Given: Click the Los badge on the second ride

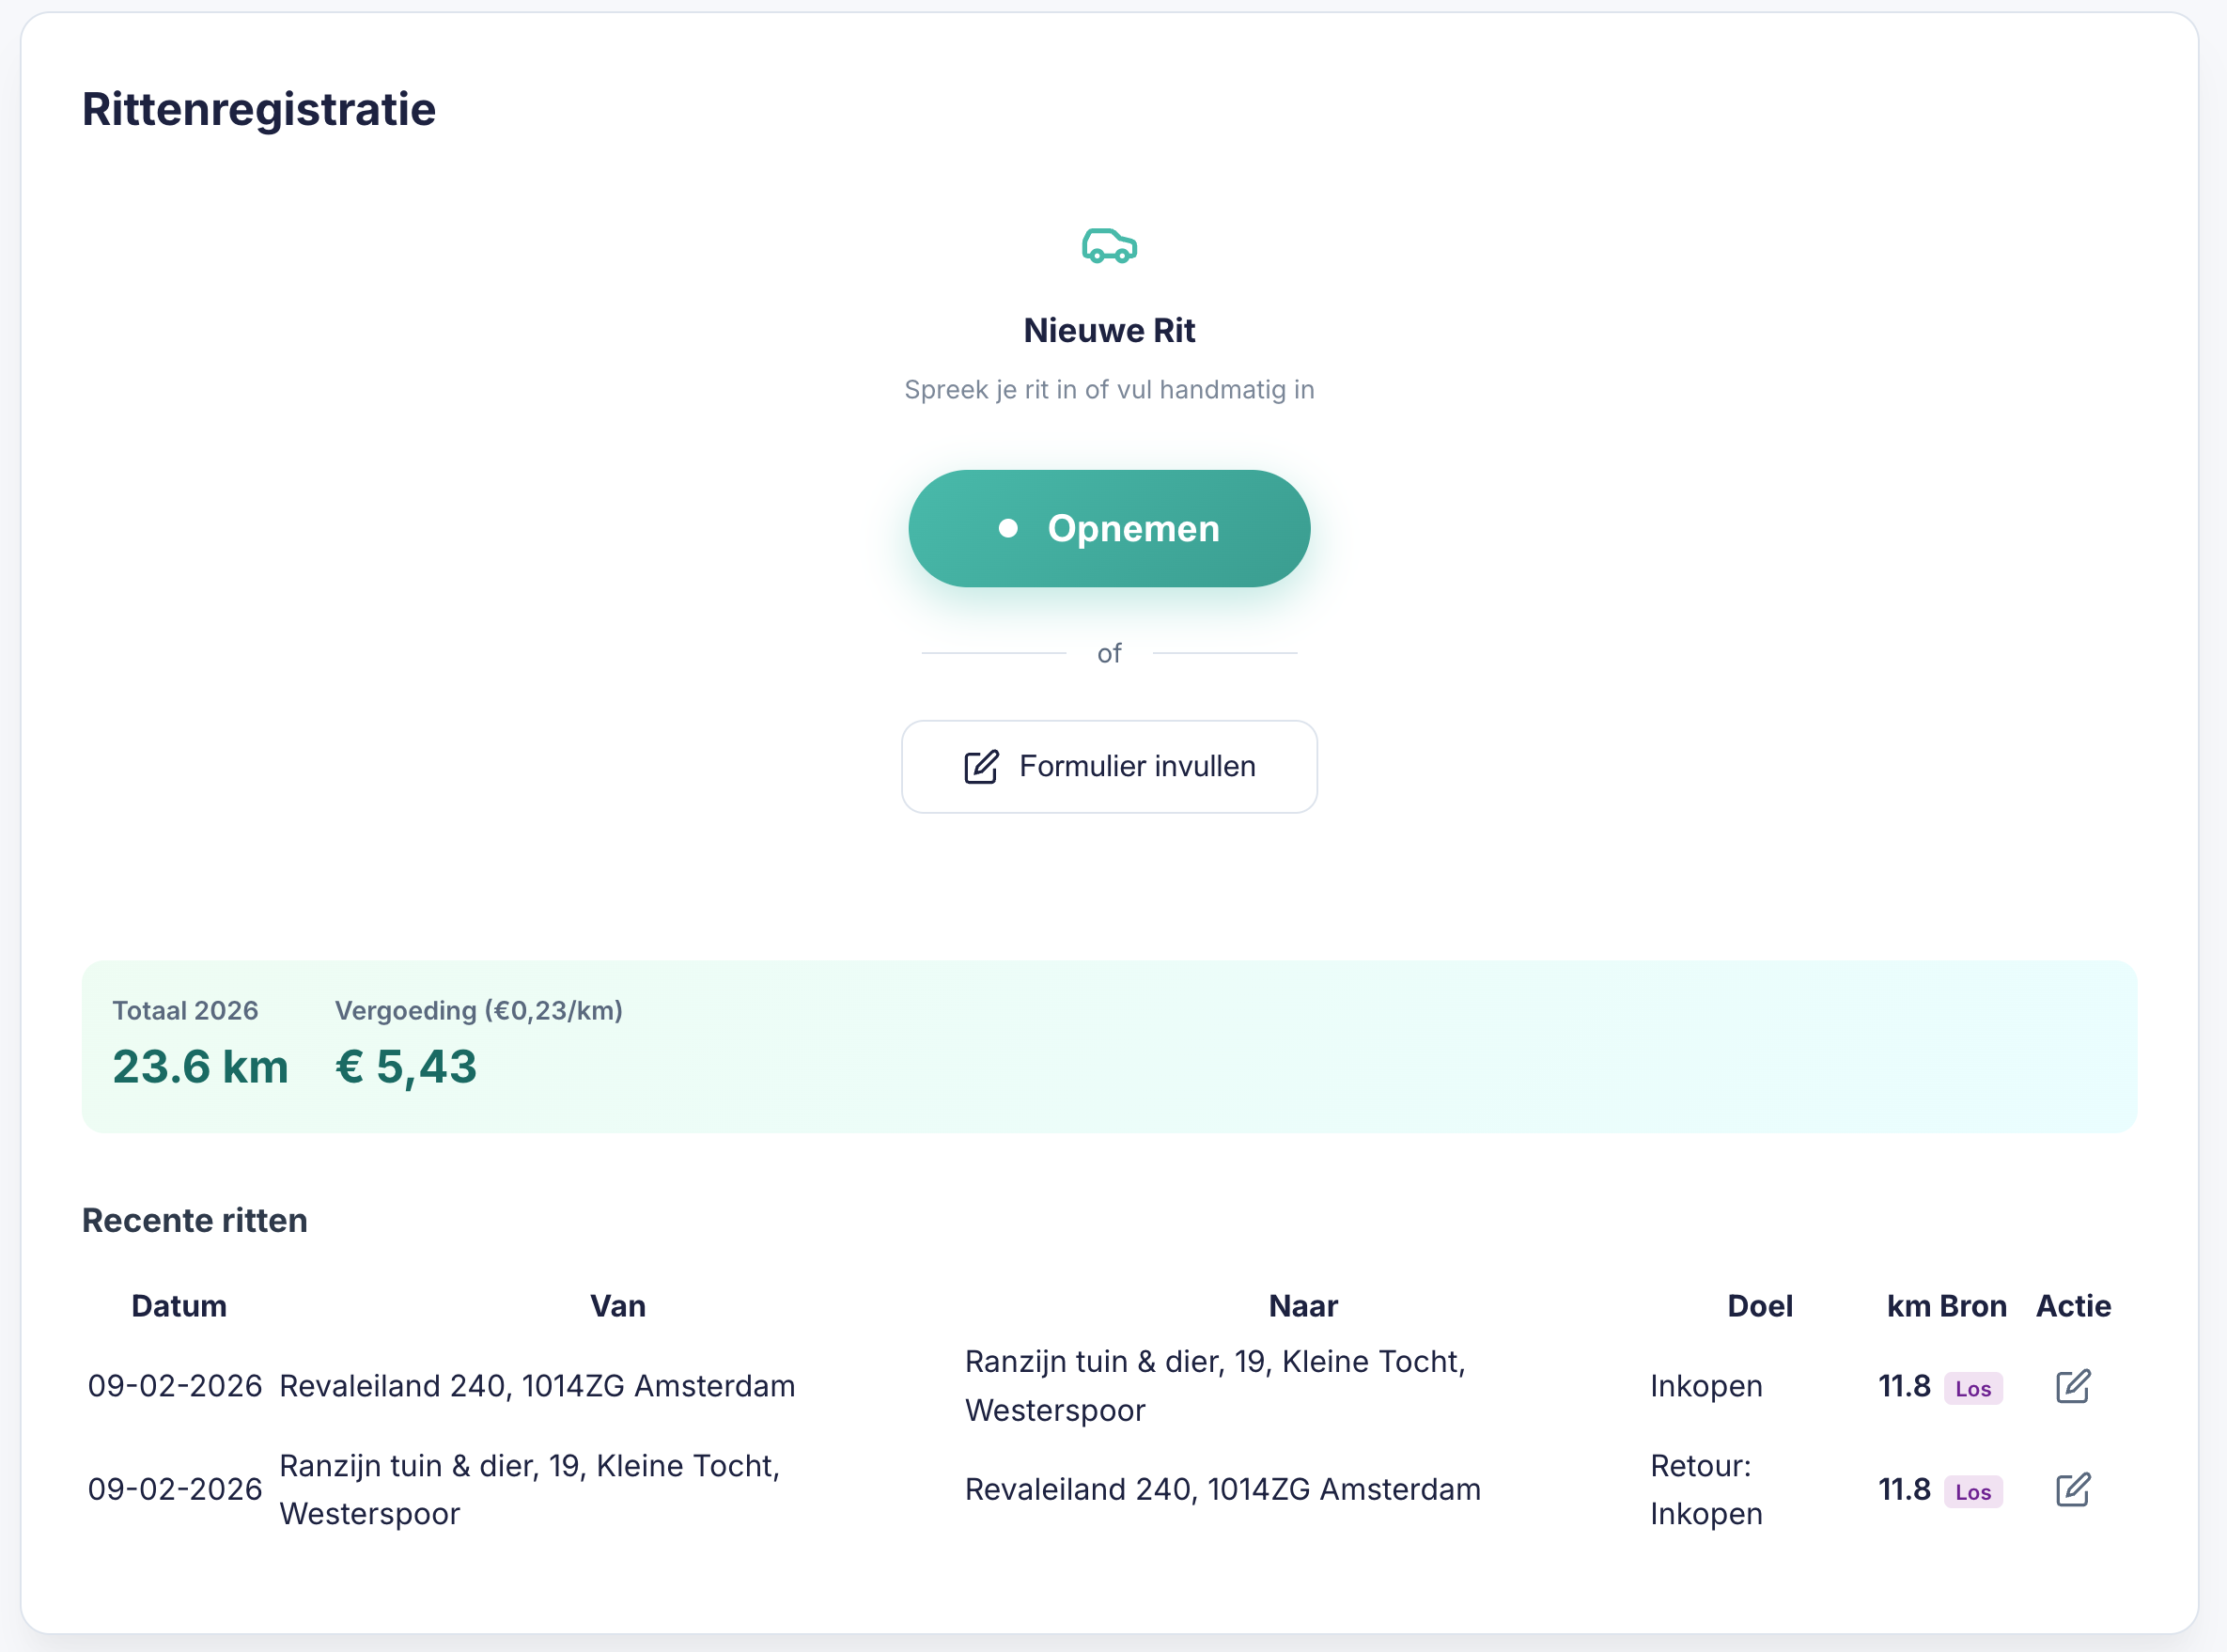Looking at the screenshot, I should click(x=1973, y=1491).
